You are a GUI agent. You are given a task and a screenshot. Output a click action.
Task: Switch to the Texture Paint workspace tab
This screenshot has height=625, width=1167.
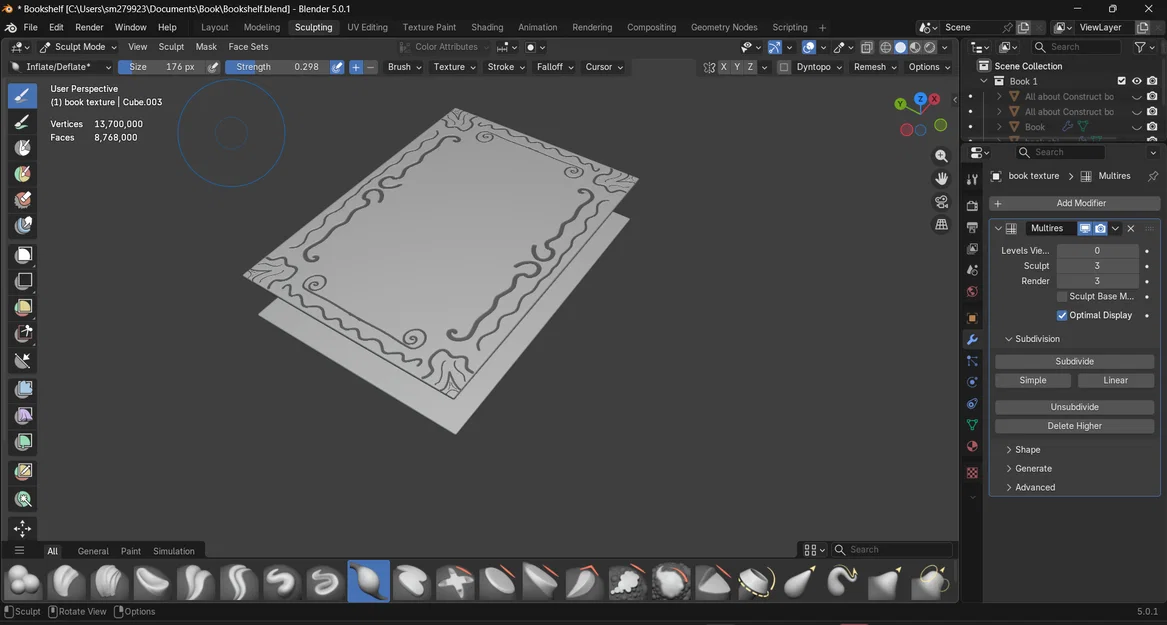[x=429, y=27]
